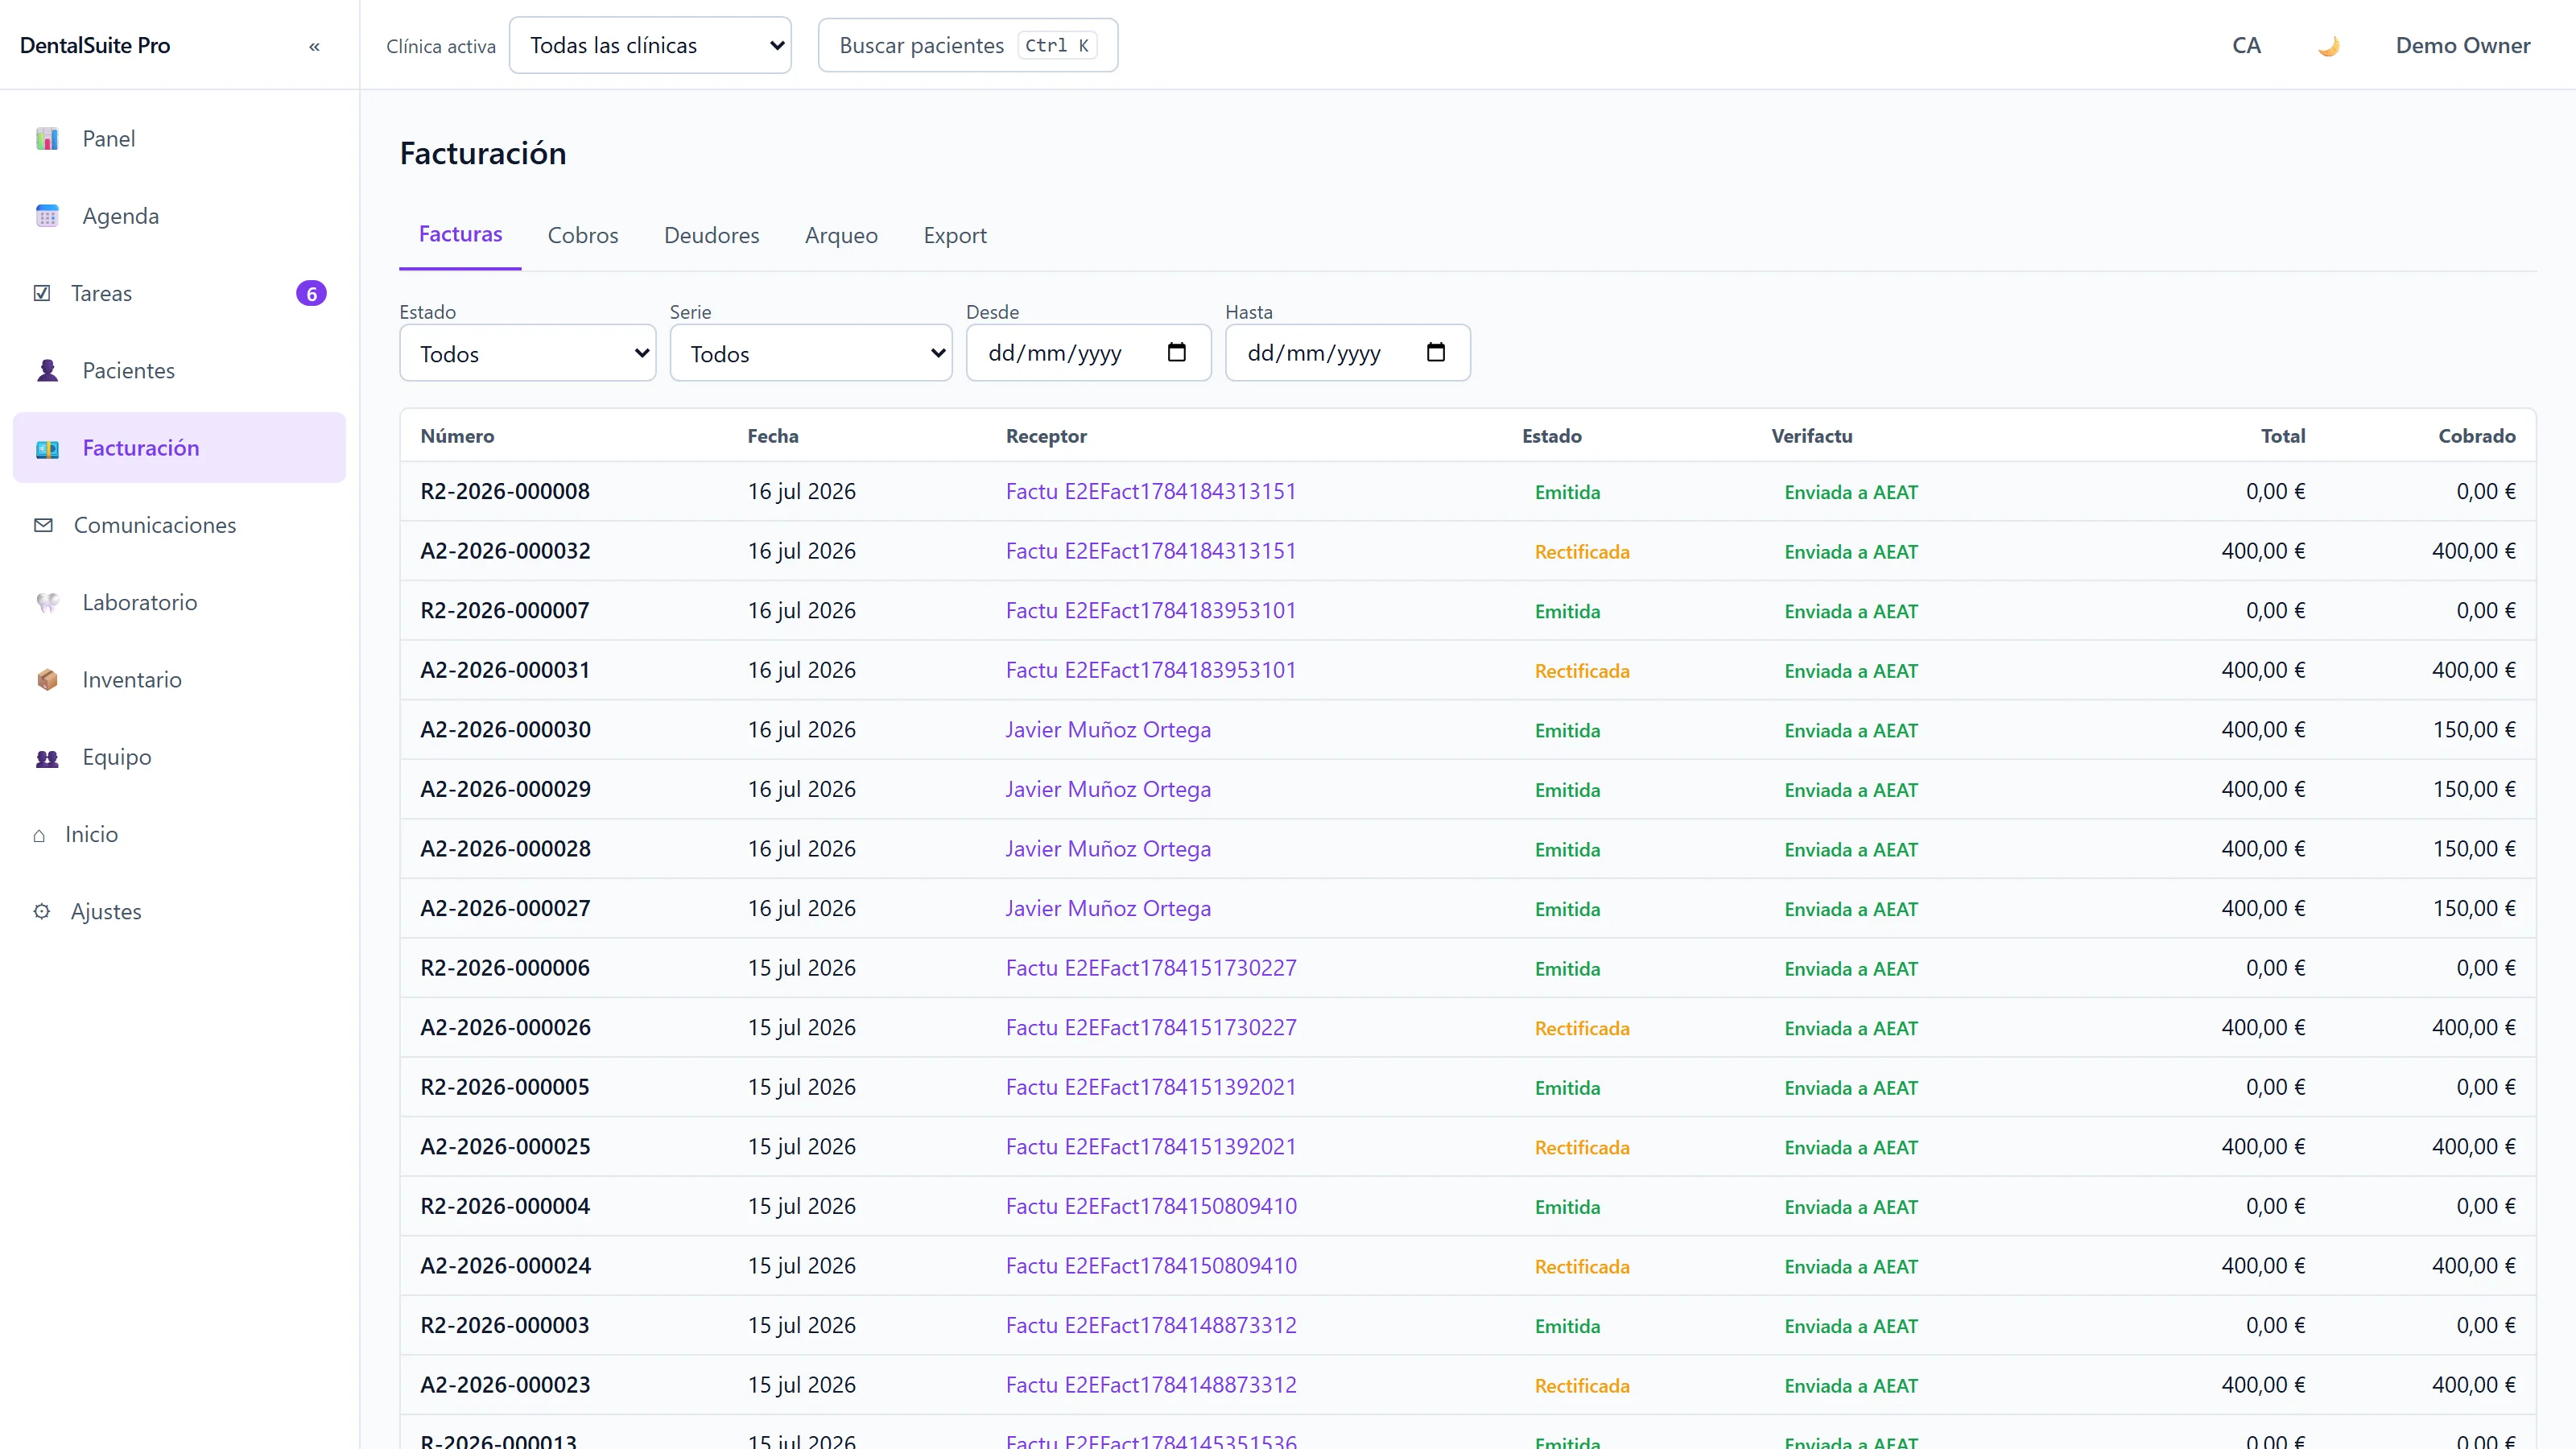Click Enviada a AEAT on invoice A2-2026-000030
This screenshot has width=2576, height=1449.
1850,731
